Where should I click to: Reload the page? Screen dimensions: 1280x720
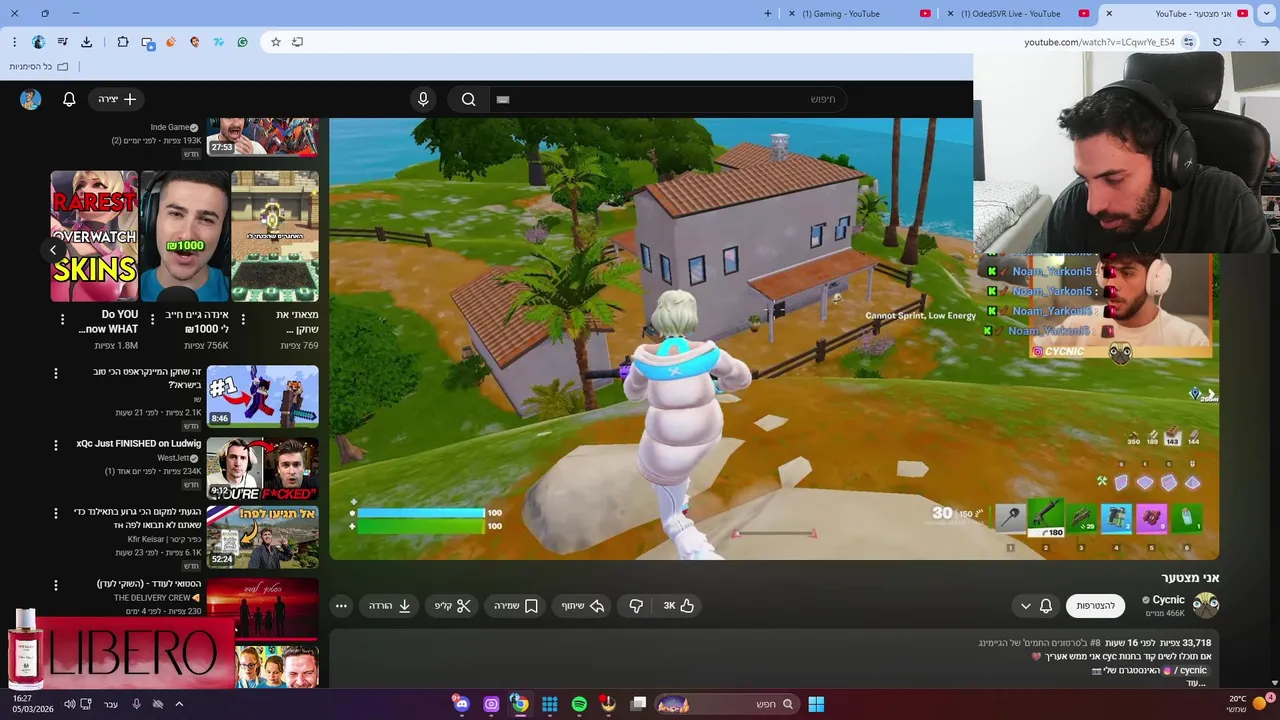coord(1217,42)
